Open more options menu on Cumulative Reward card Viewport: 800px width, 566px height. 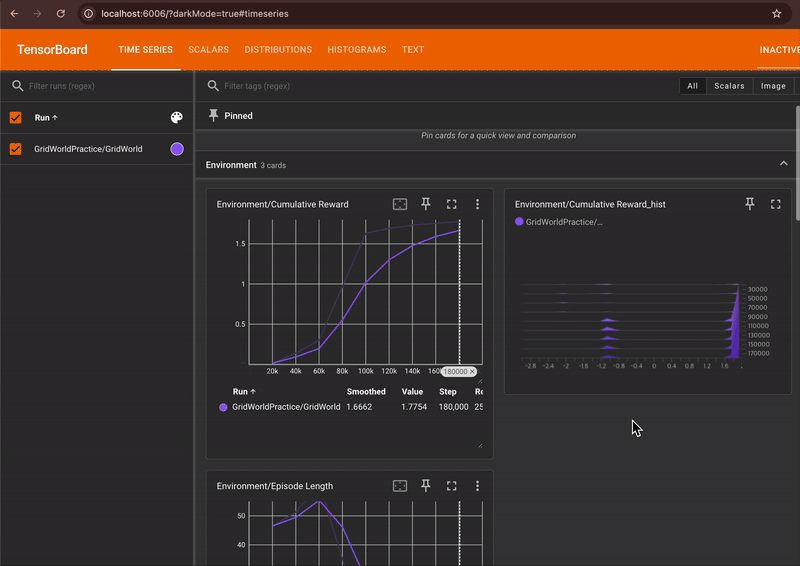(x=477, y=204)
